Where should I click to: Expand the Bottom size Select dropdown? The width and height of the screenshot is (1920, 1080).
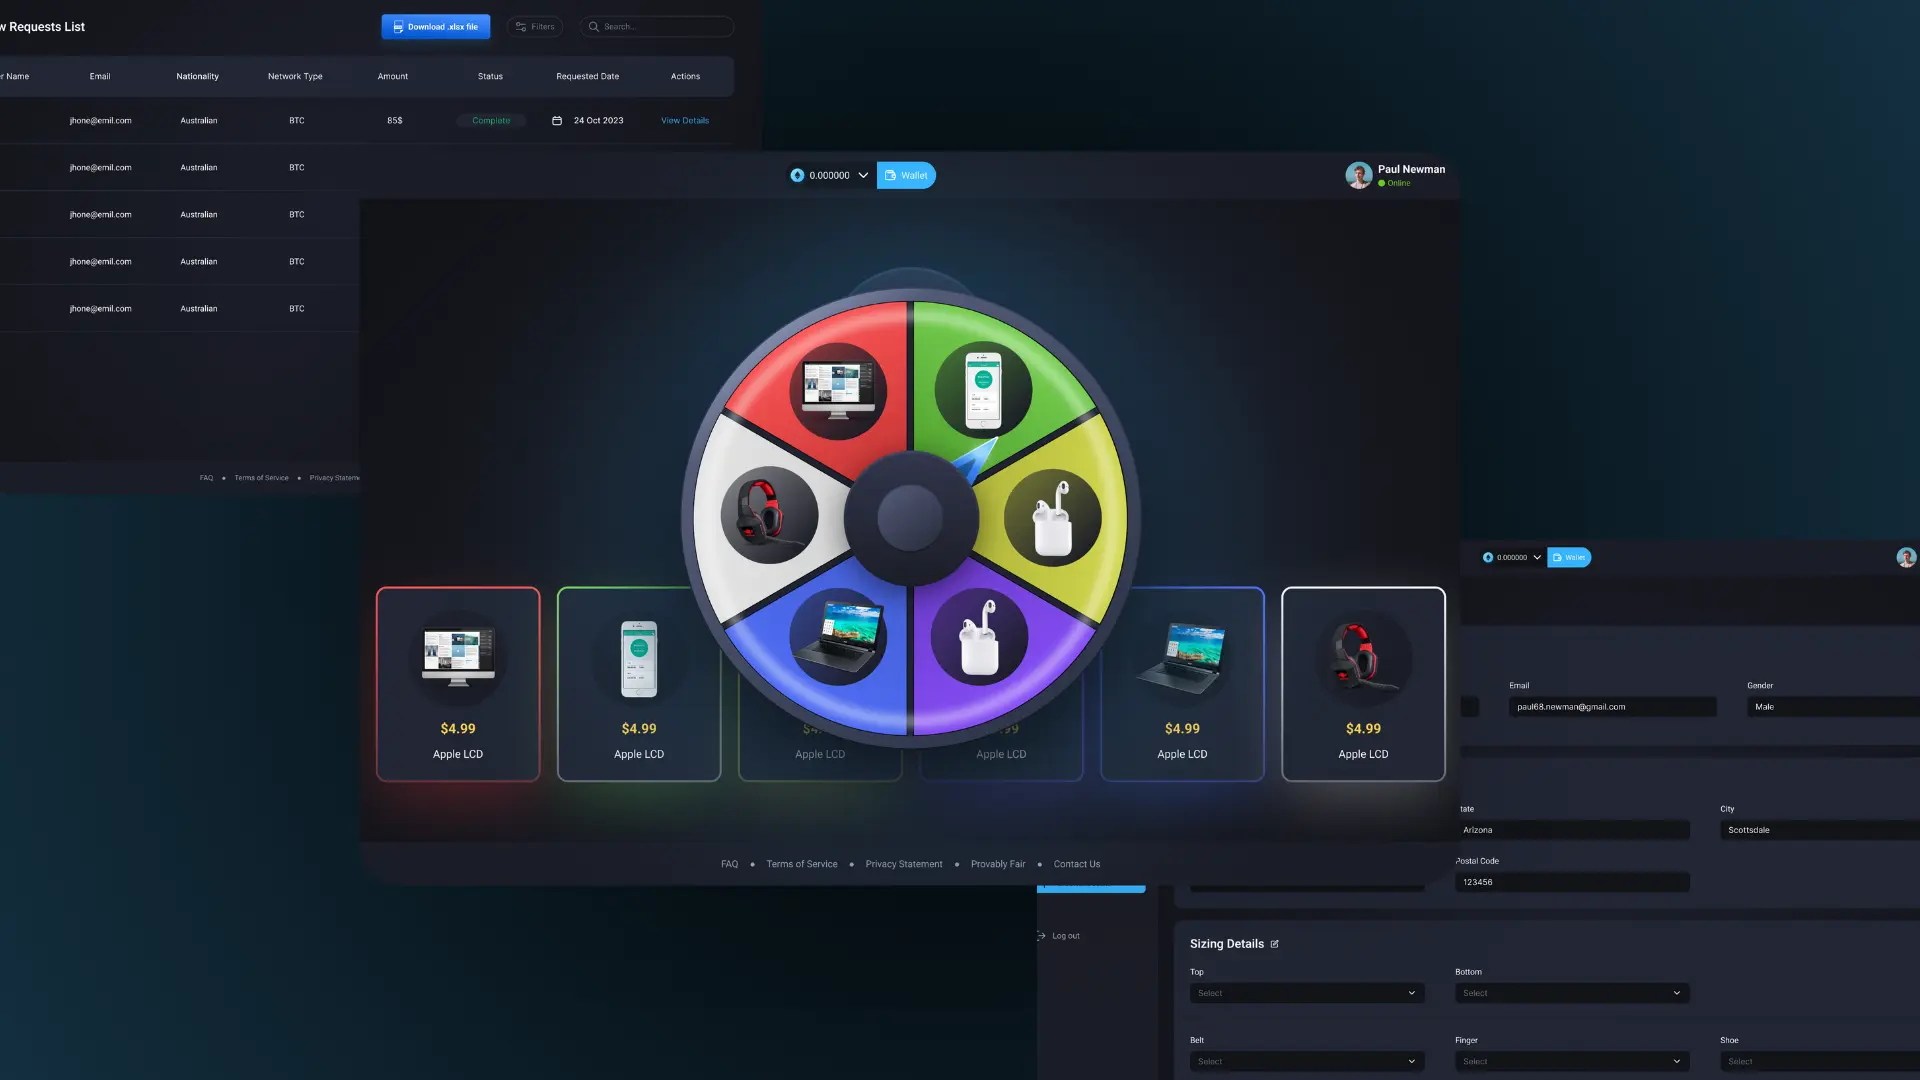[x=1572, y=993]
